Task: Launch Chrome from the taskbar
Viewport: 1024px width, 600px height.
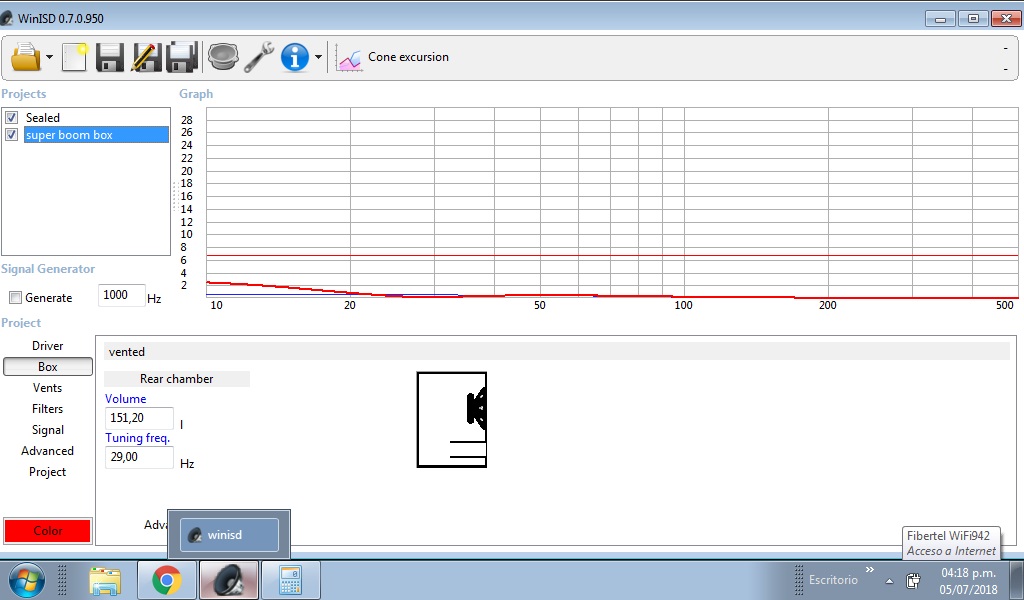Action: pyautogui.click(x=167, y=580)
